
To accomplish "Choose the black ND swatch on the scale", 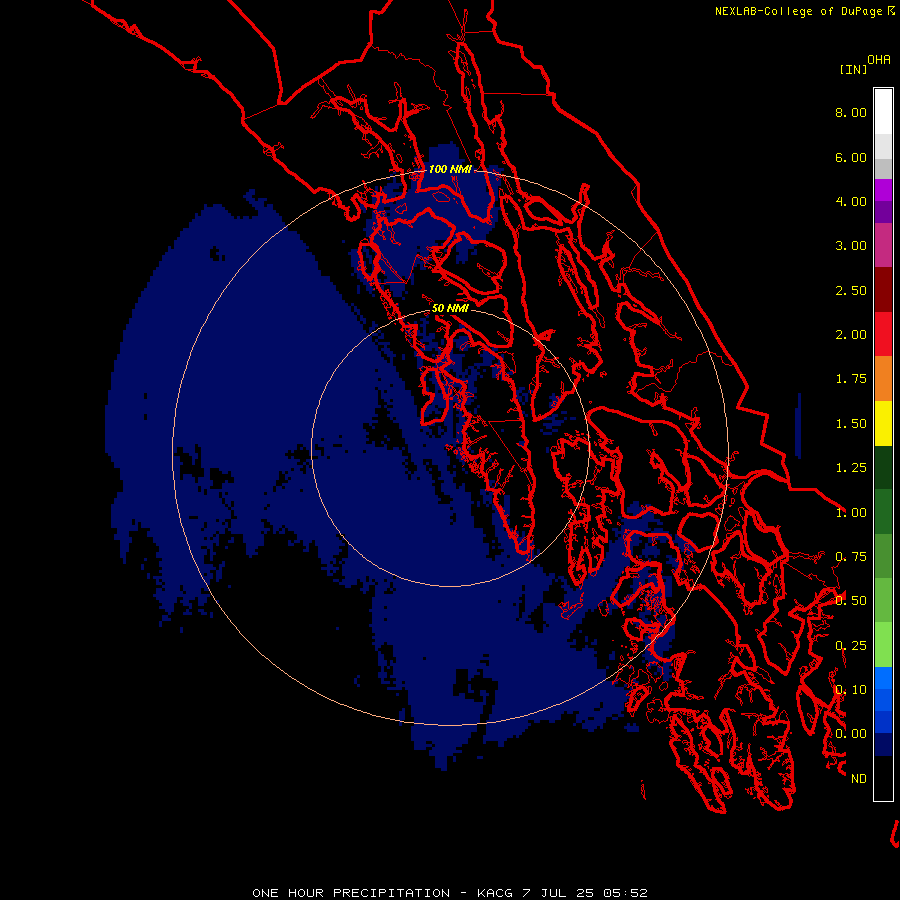I will click(883, 778).
